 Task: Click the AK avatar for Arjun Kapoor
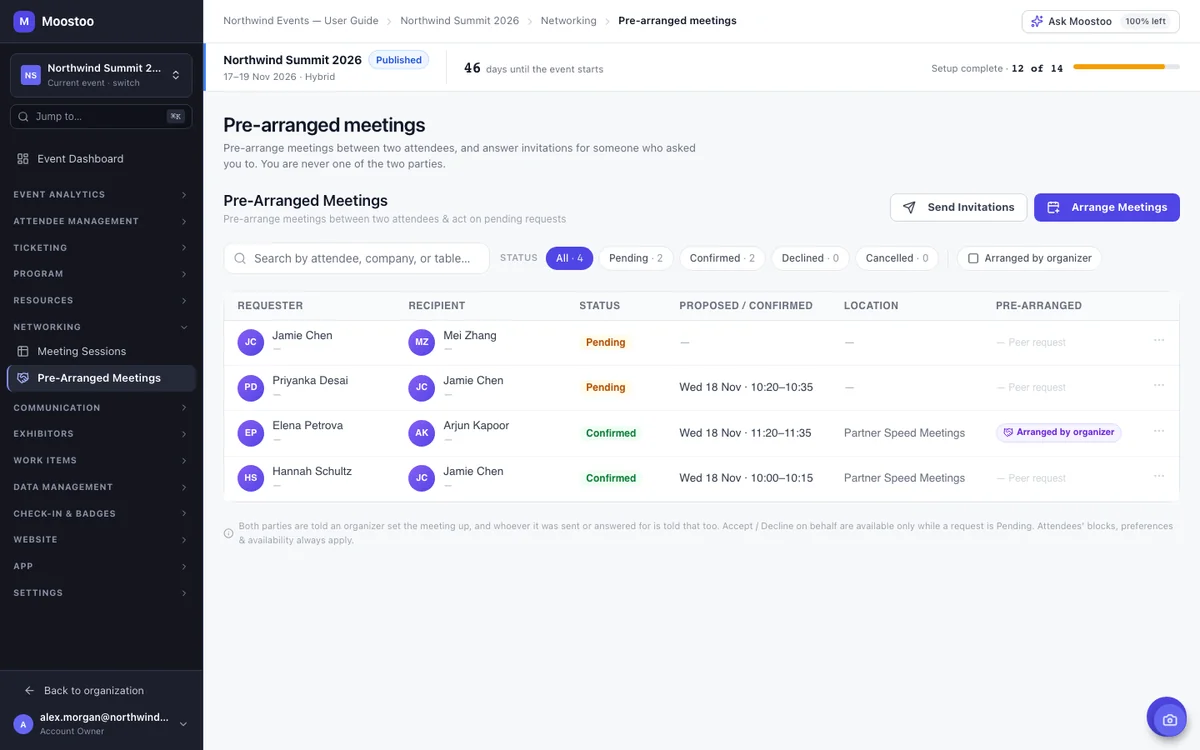(x=422, y=432)
